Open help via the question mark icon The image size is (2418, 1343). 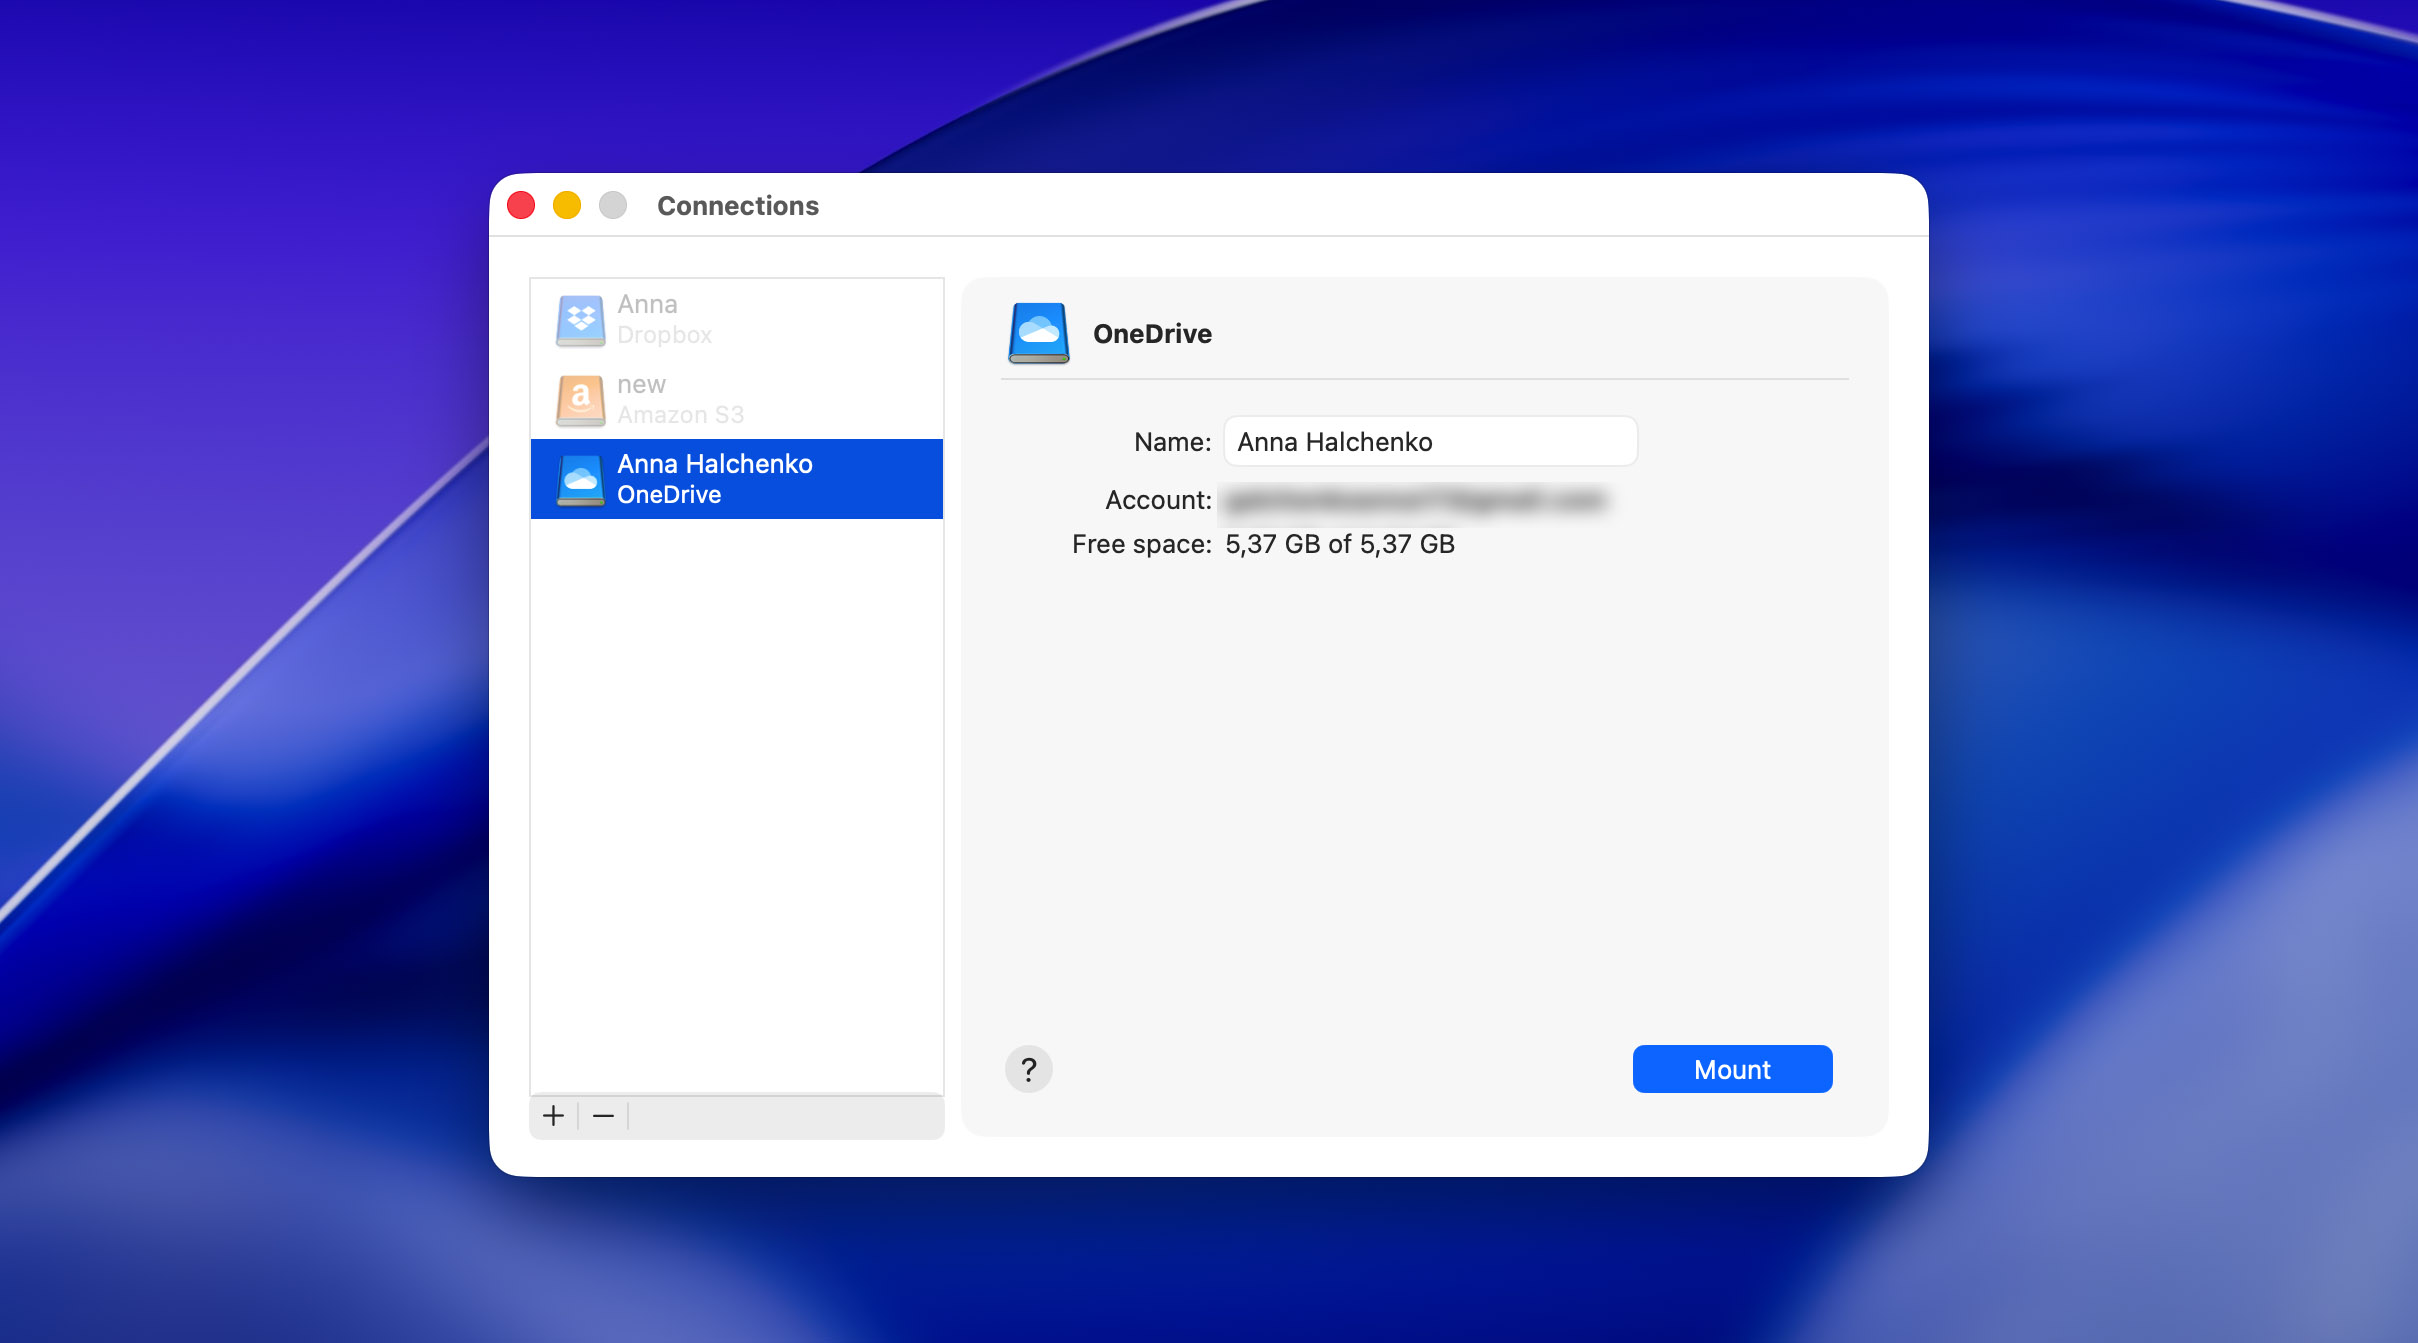point(1029,1068)
